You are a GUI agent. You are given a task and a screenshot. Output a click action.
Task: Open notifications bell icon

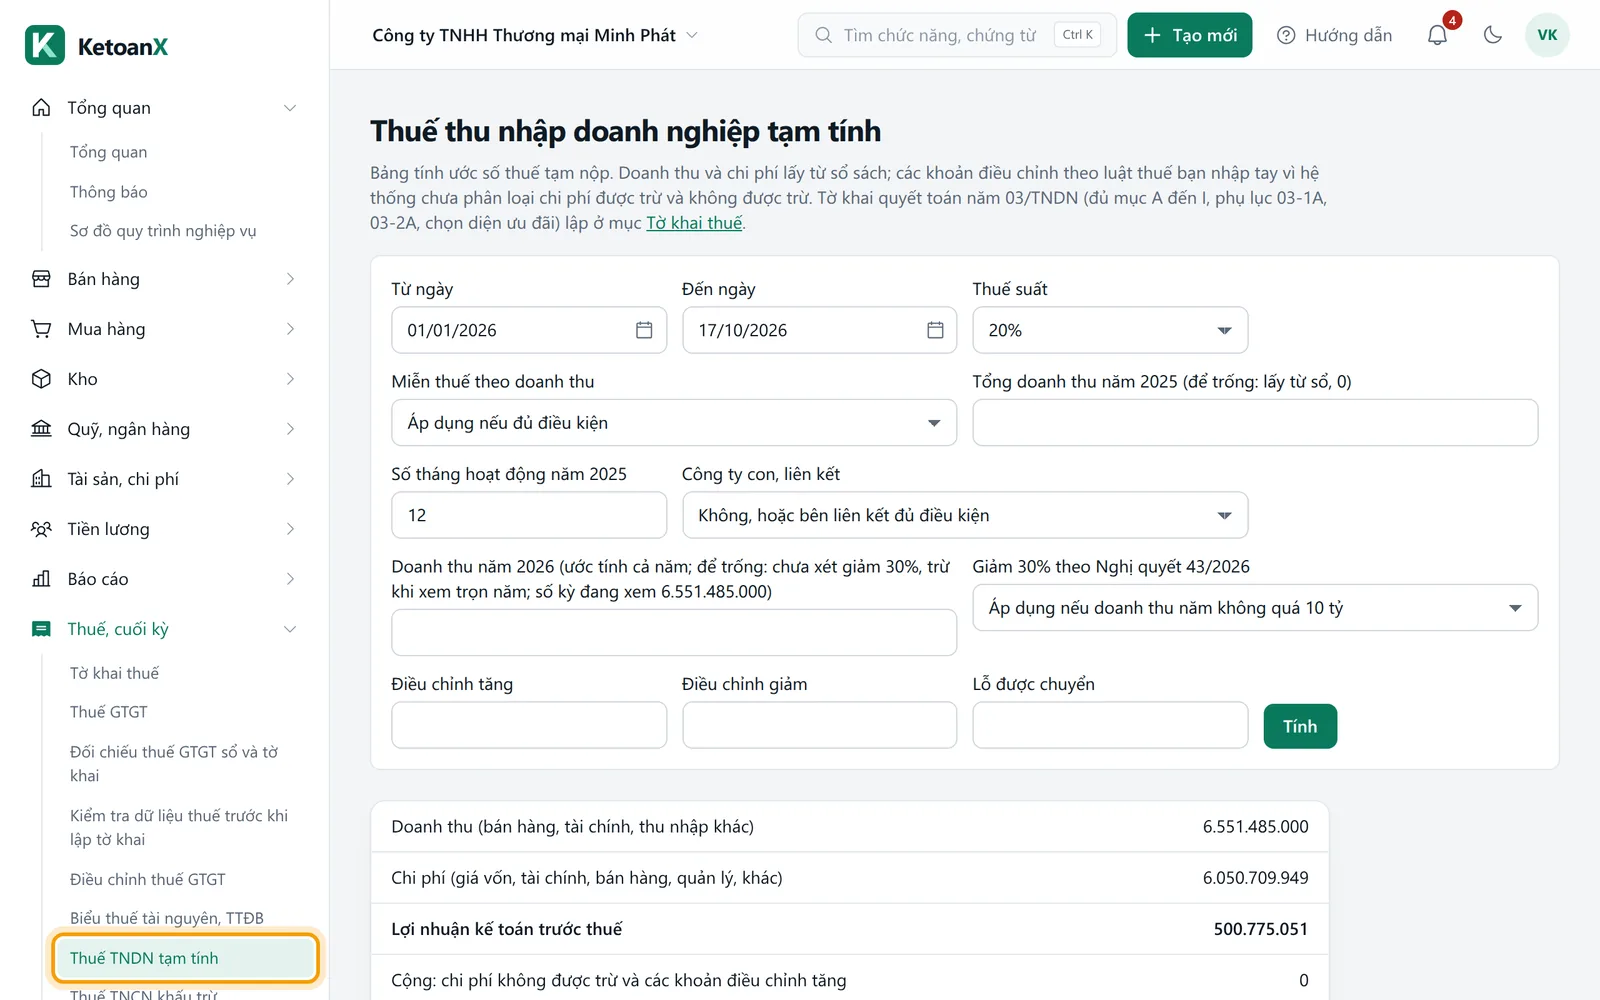click(1437, 35)
